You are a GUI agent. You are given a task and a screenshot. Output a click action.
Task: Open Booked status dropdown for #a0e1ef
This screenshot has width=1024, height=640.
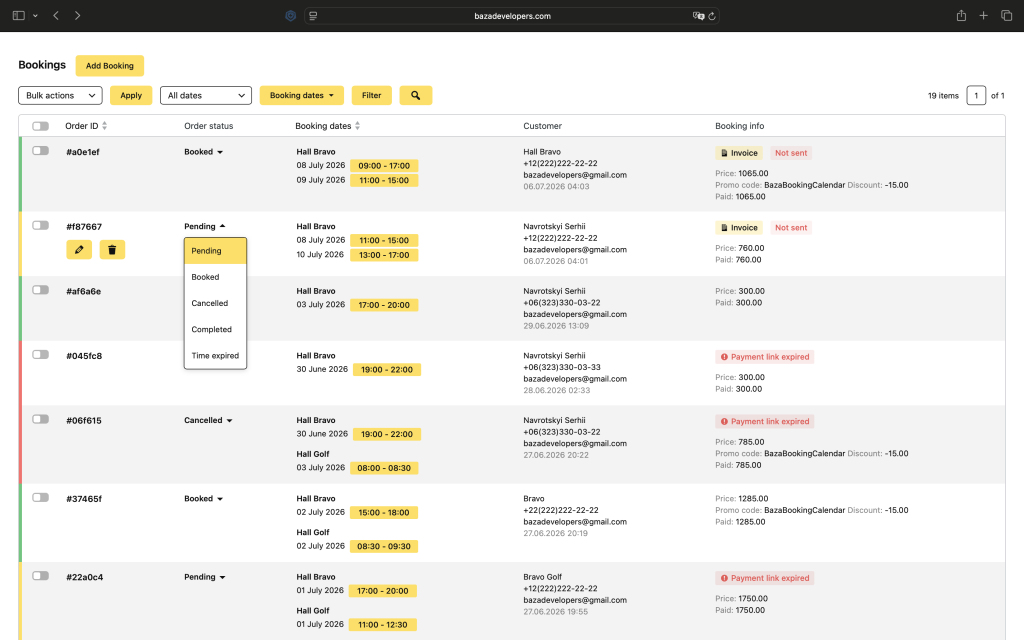(203, 152)
